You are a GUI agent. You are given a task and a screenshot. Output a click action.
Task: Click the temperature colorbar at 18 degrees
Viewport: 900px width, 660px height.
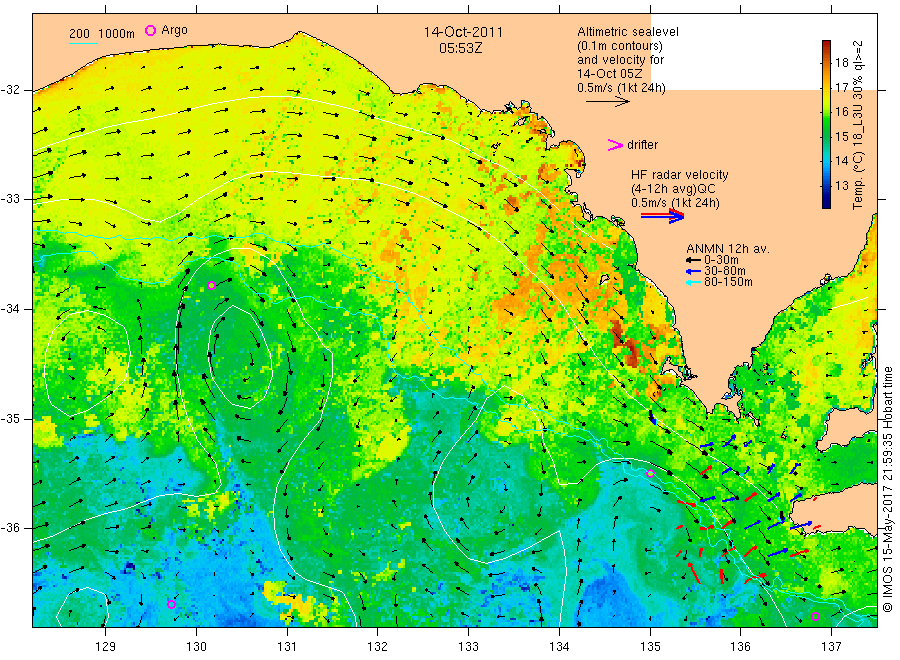point(826,63)
